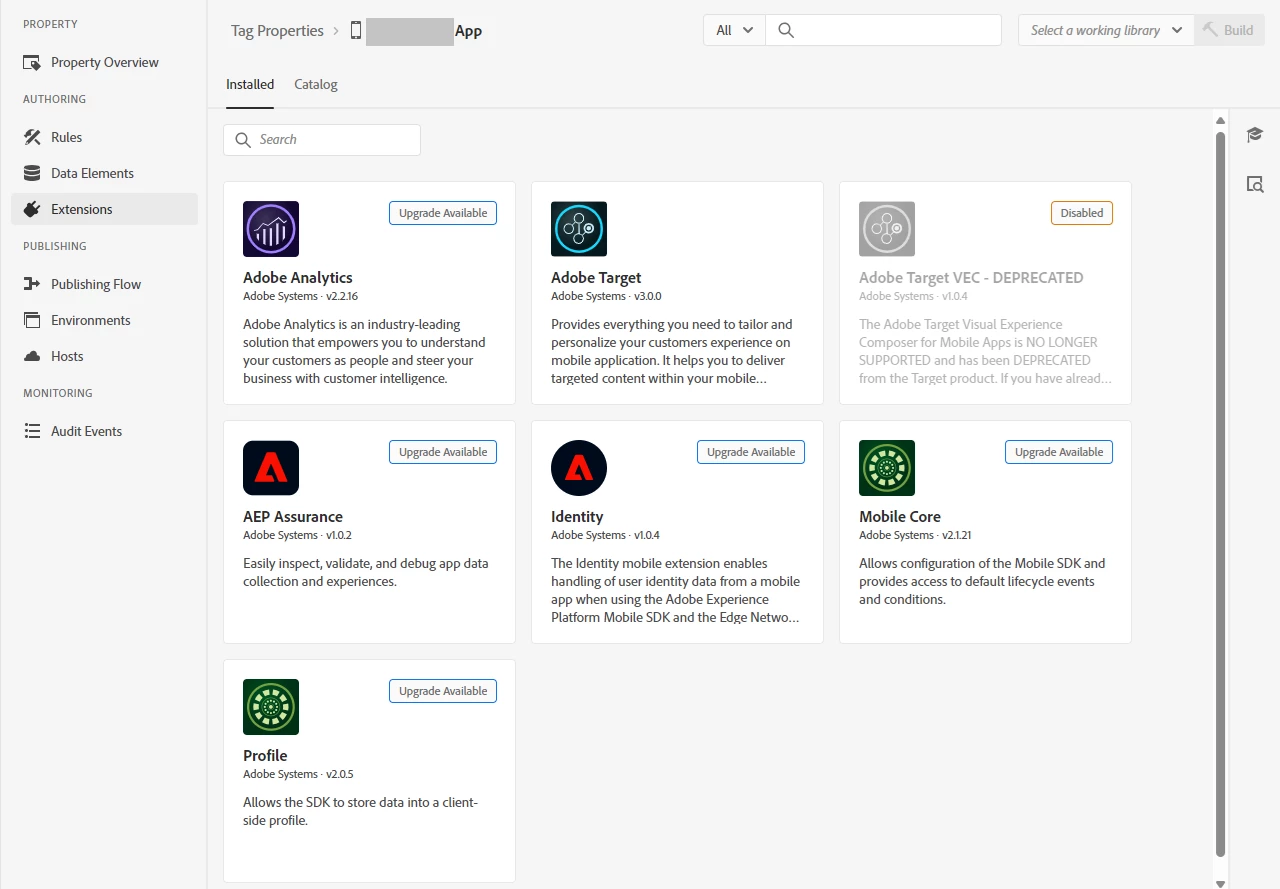
Task: Click the Build button
Action: click(x=1229, y=30)
